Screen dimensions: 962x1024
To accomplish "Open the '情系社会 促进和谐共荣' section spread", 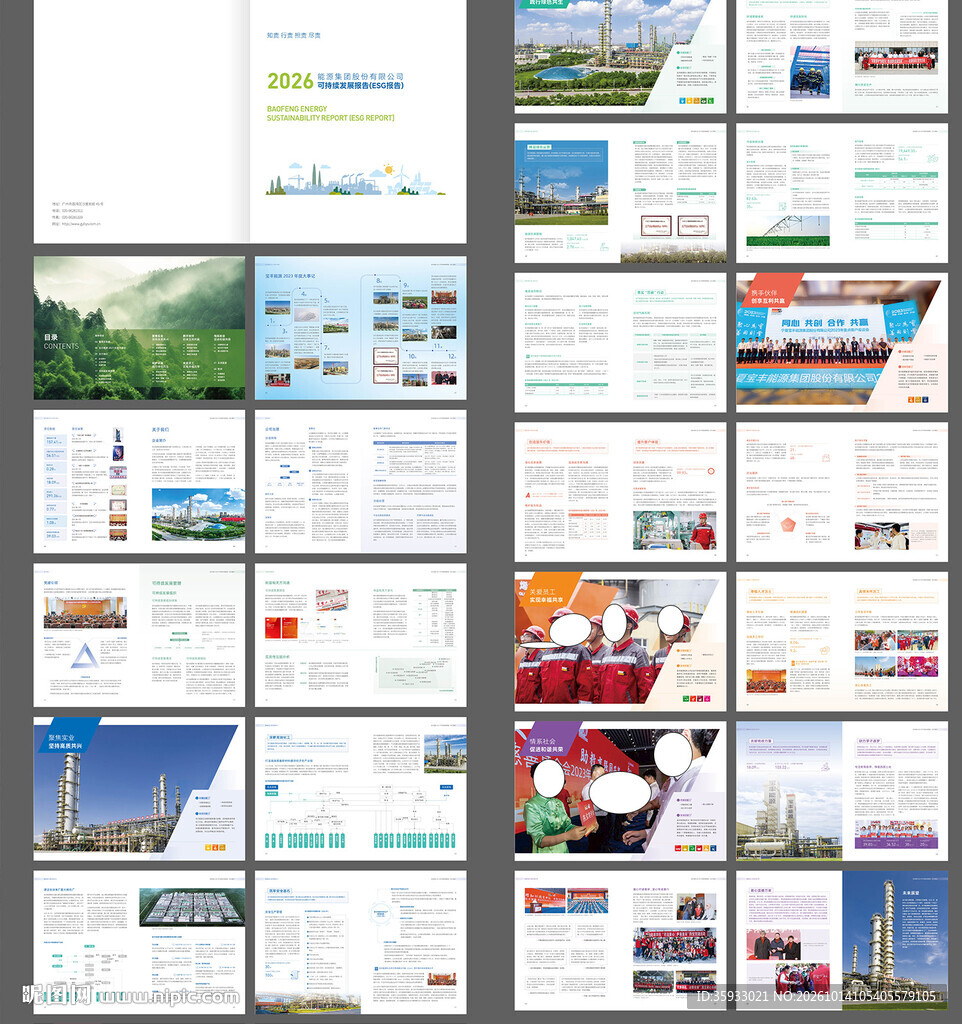I will click(620, 791).
